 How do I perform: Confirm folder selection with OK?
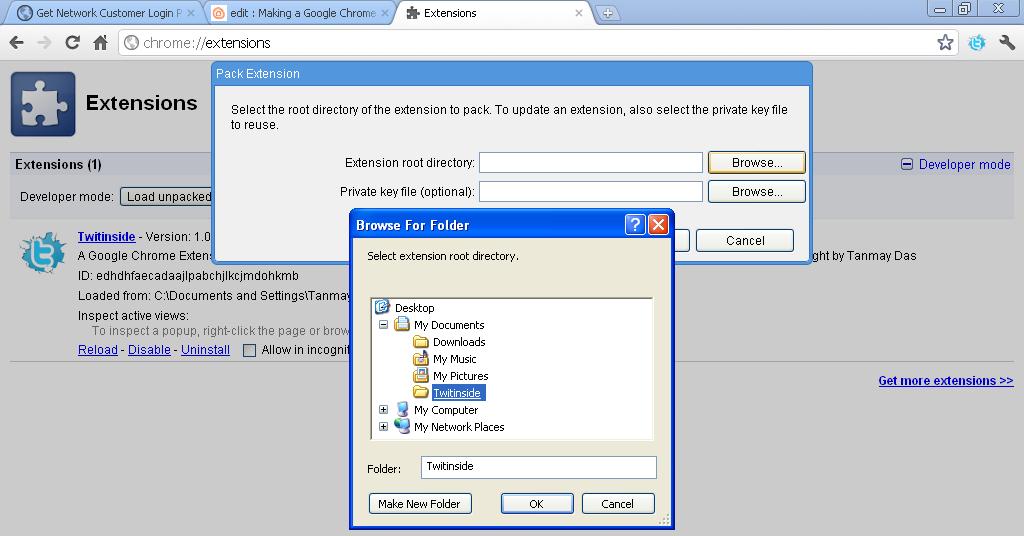coord(537,503)
